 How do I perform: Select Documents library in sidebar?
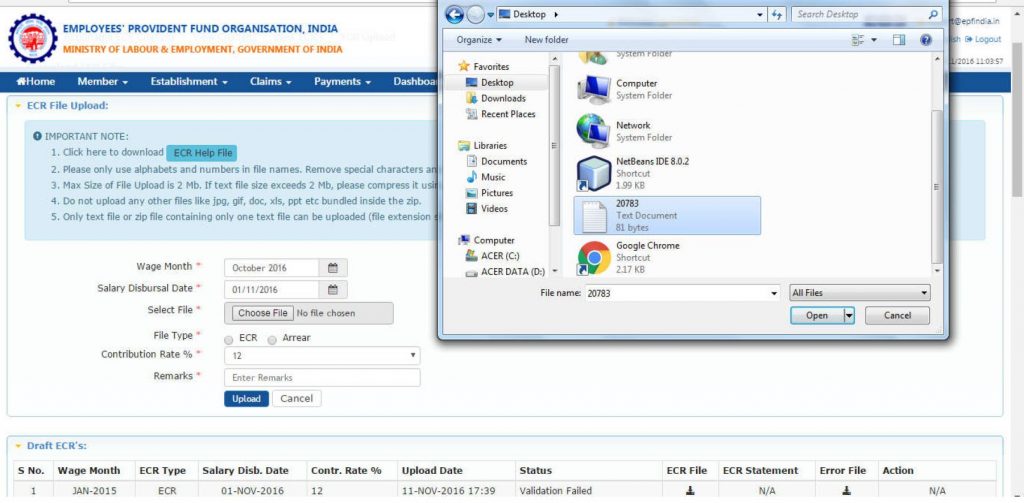tap(496, 161)
